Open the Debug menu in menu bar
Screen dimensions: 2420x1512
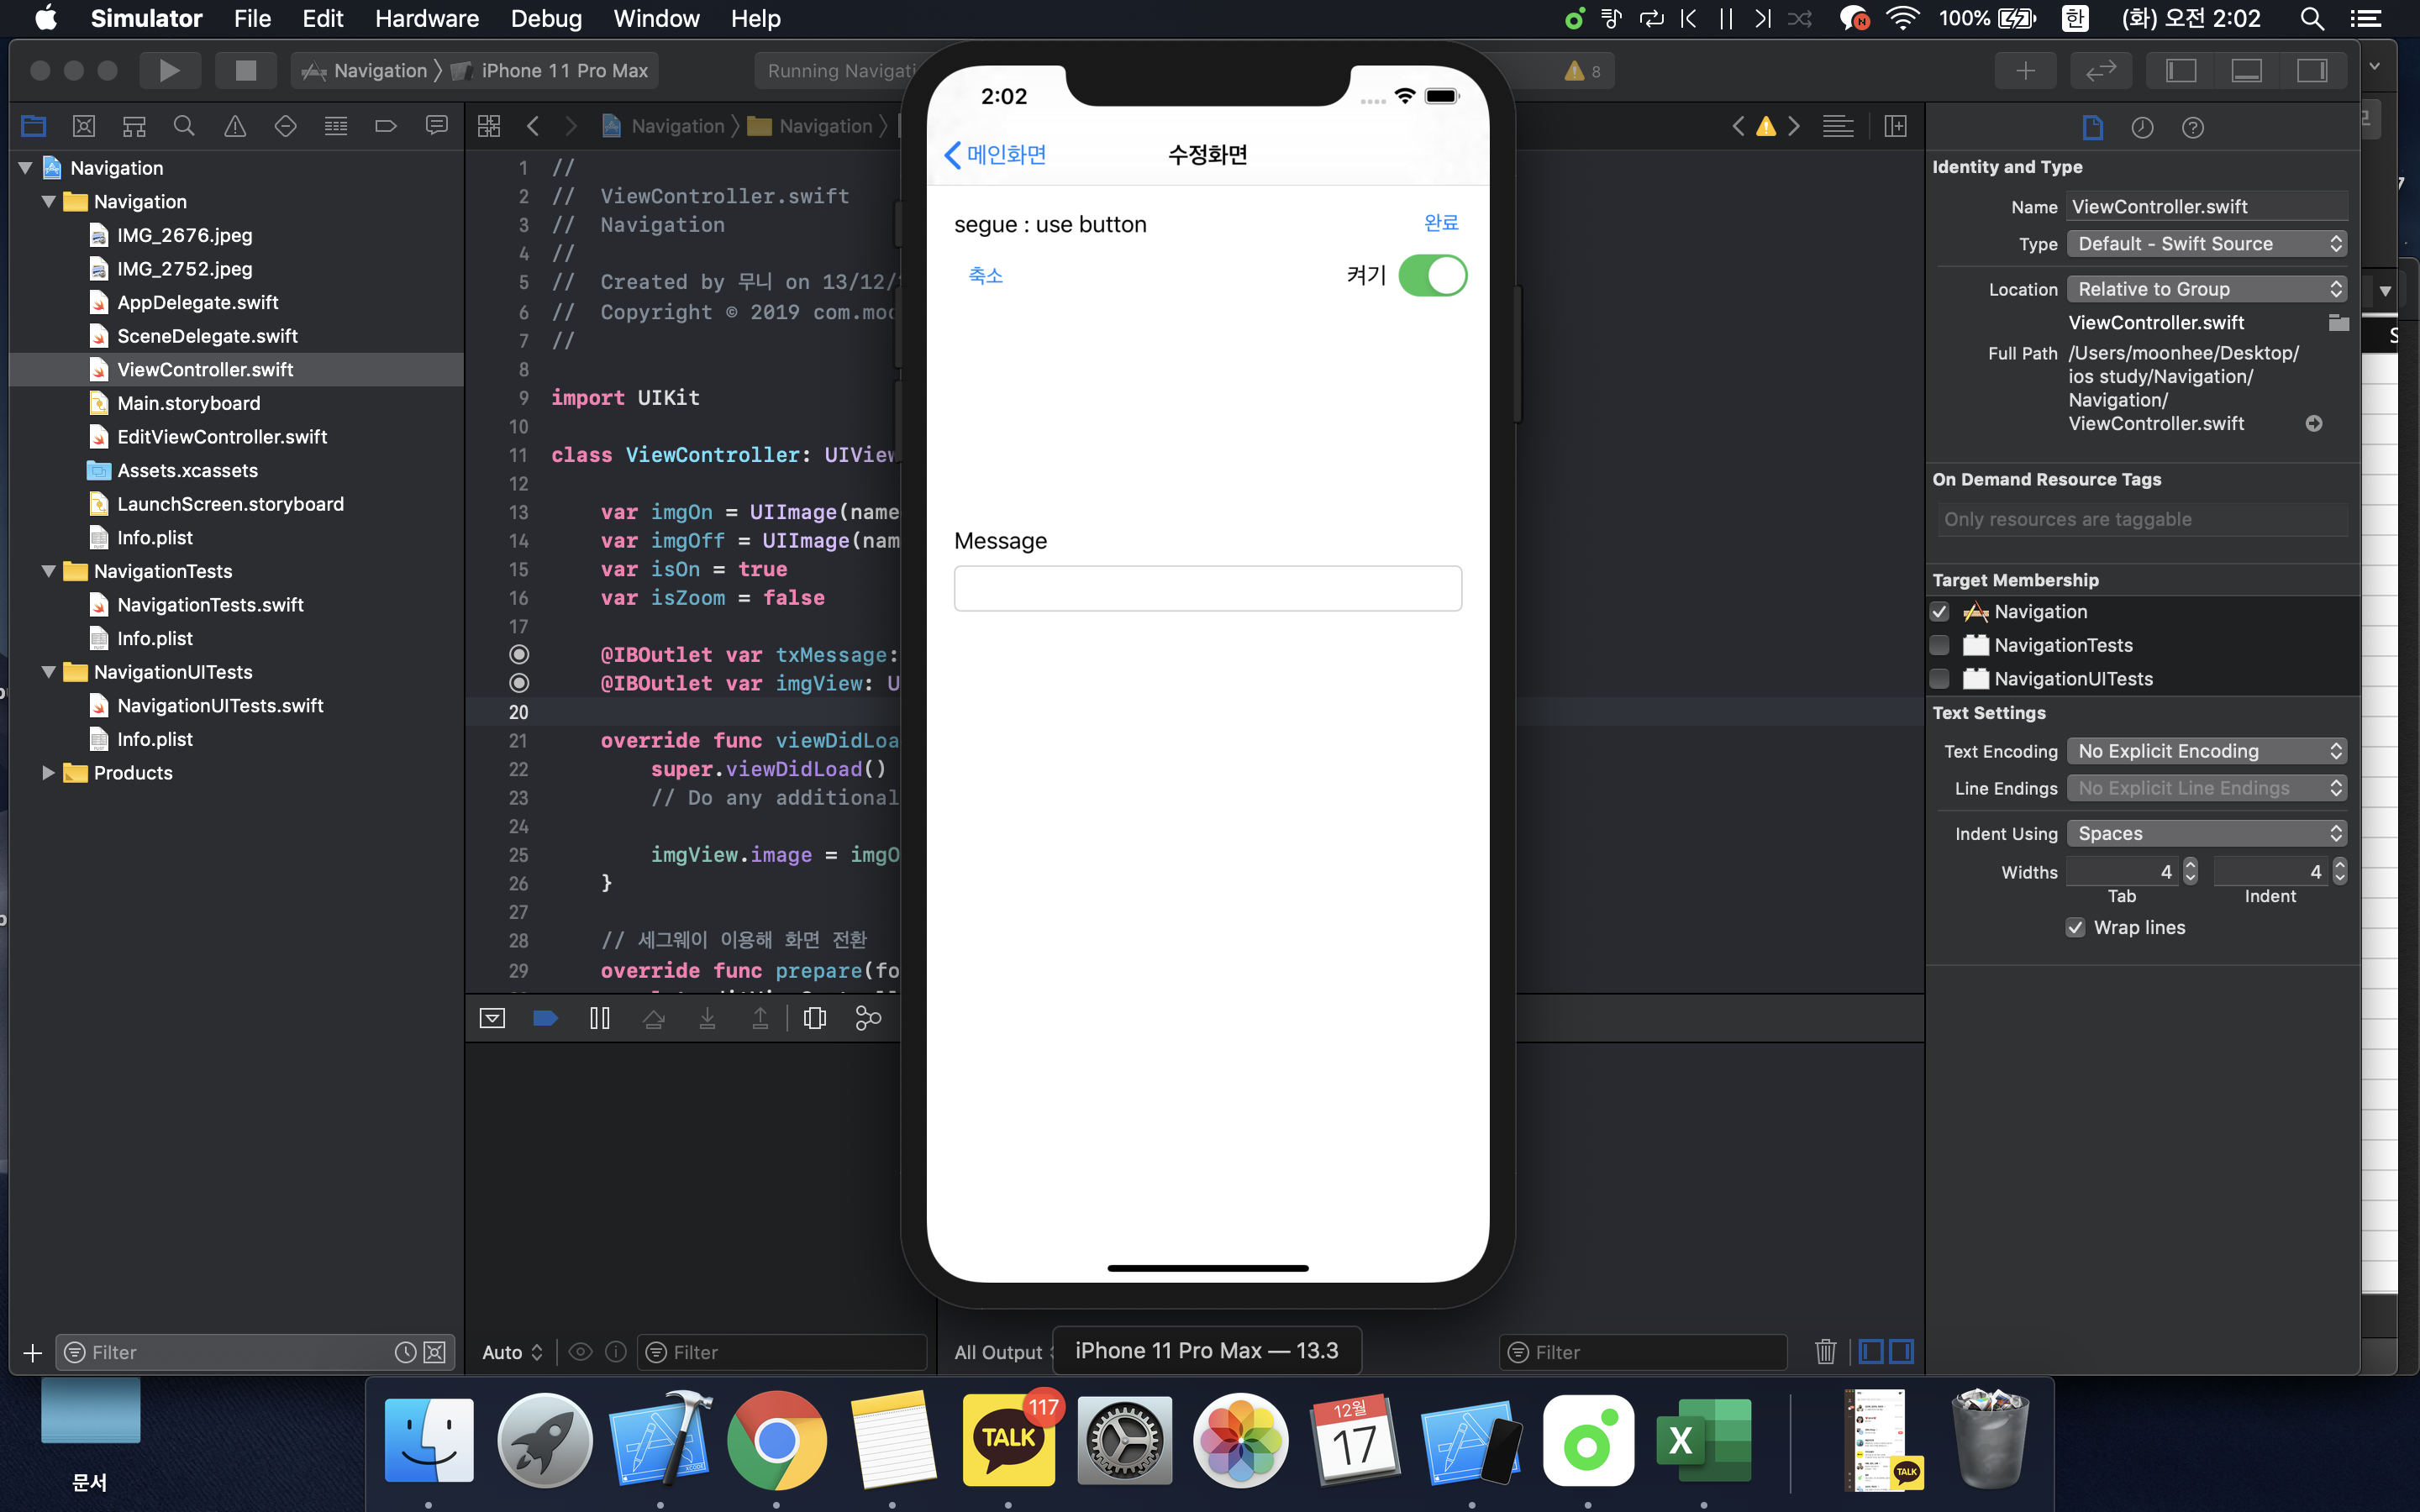click(x=545, y=18)
